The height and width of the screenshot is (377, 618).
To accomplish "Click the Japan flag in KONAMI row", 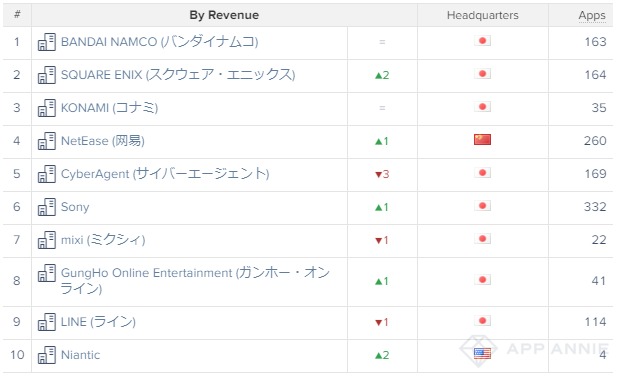I will tap(482, 107).
